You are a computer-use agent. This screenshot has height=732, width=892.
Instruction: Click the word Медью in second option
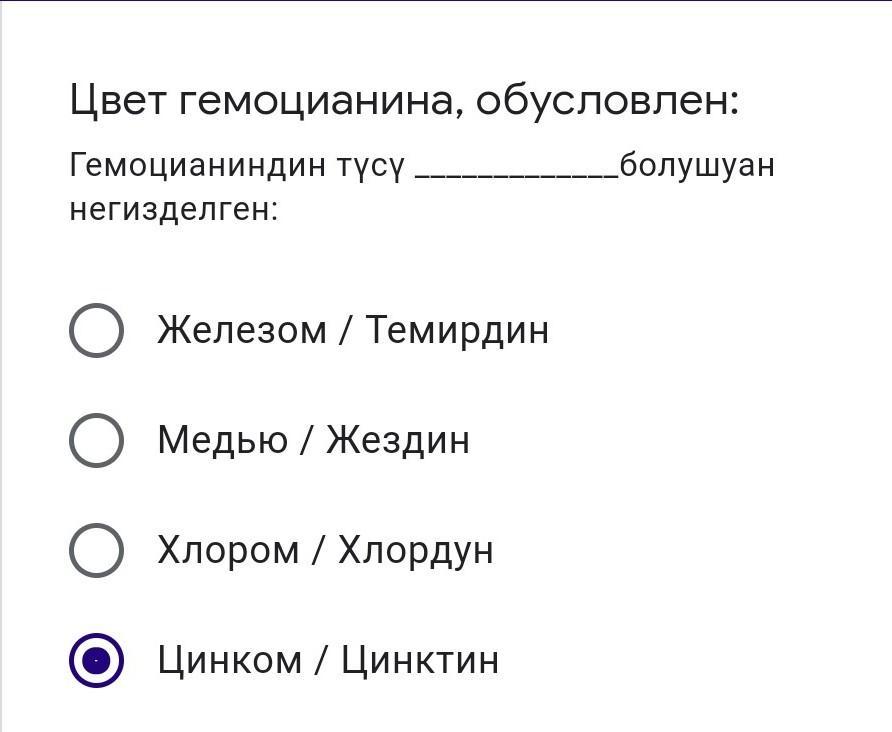(x=222, y=440)
